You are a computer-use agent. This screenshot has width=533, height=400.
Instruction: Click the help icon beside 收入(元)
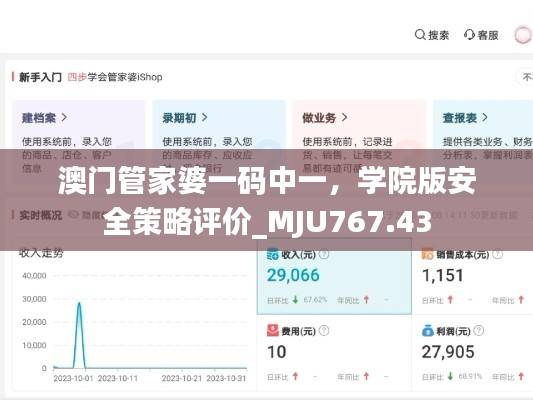(324, 254)
